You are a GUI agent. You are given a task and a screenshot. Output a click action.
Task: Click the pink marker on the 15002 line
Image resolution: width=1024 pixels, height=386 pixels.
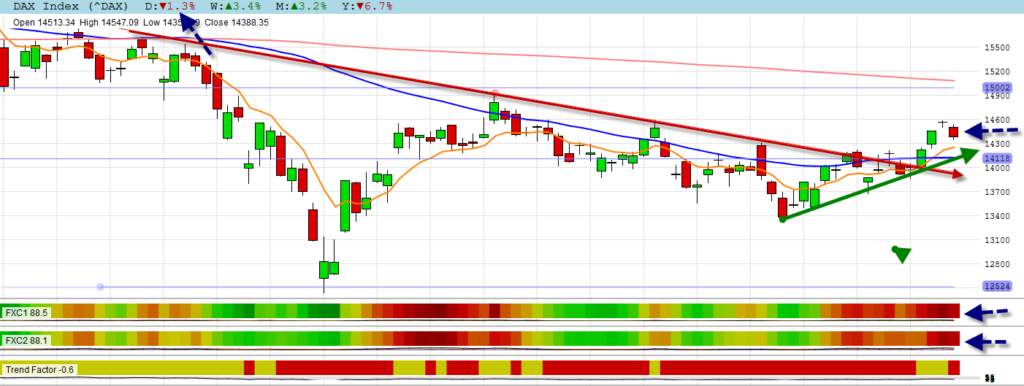494,93
